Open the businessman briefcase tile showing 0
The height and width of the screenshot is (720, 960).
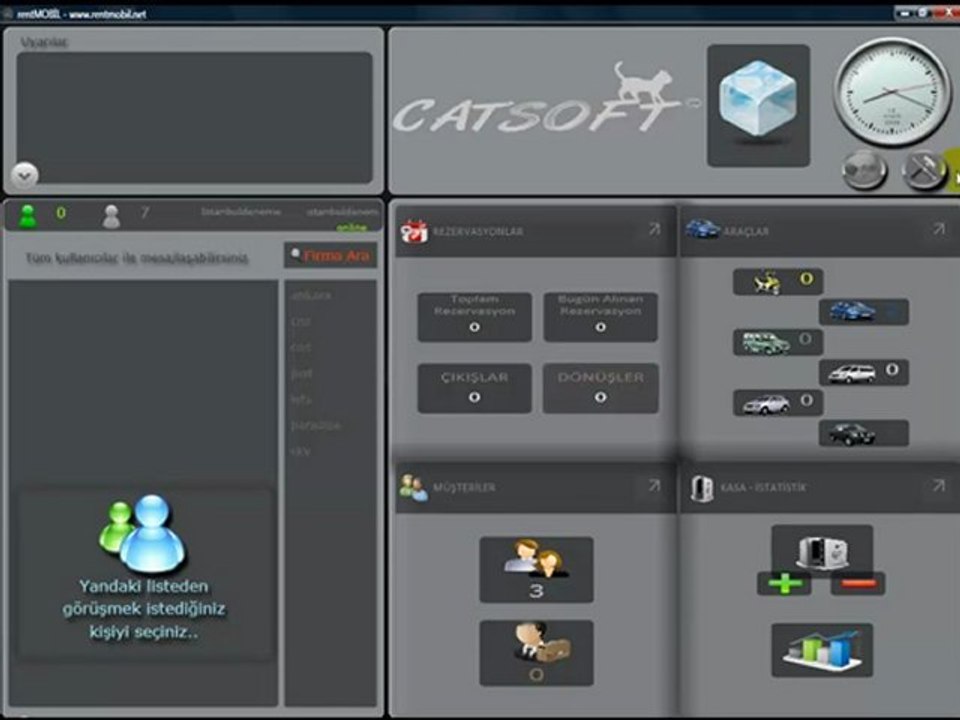(x=536, y=653)
